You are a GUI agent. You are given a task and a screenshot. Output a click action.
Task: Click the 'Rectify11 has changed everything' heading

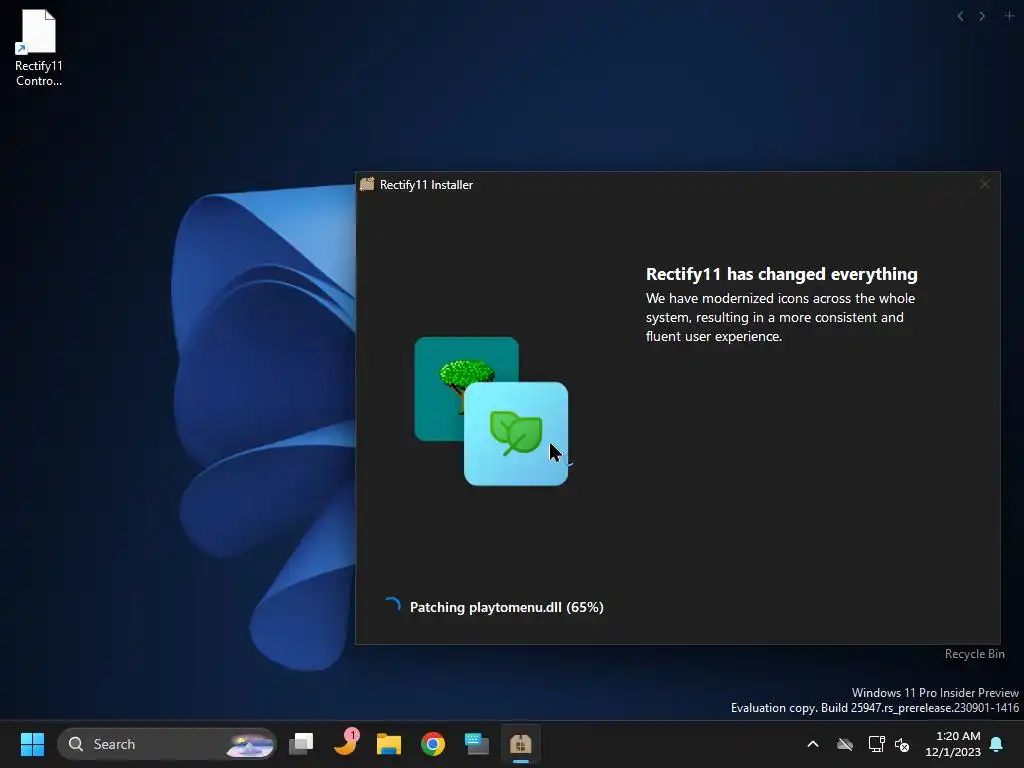(x=782, y=274)
